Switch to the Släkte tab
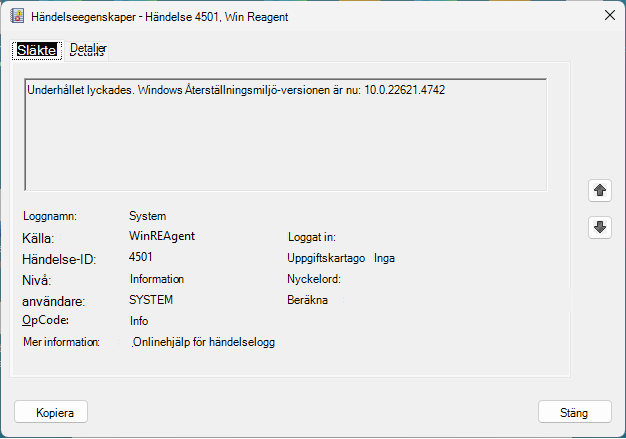Image resolution: width=626 pixels, height=439 pixels. (37, 50)
